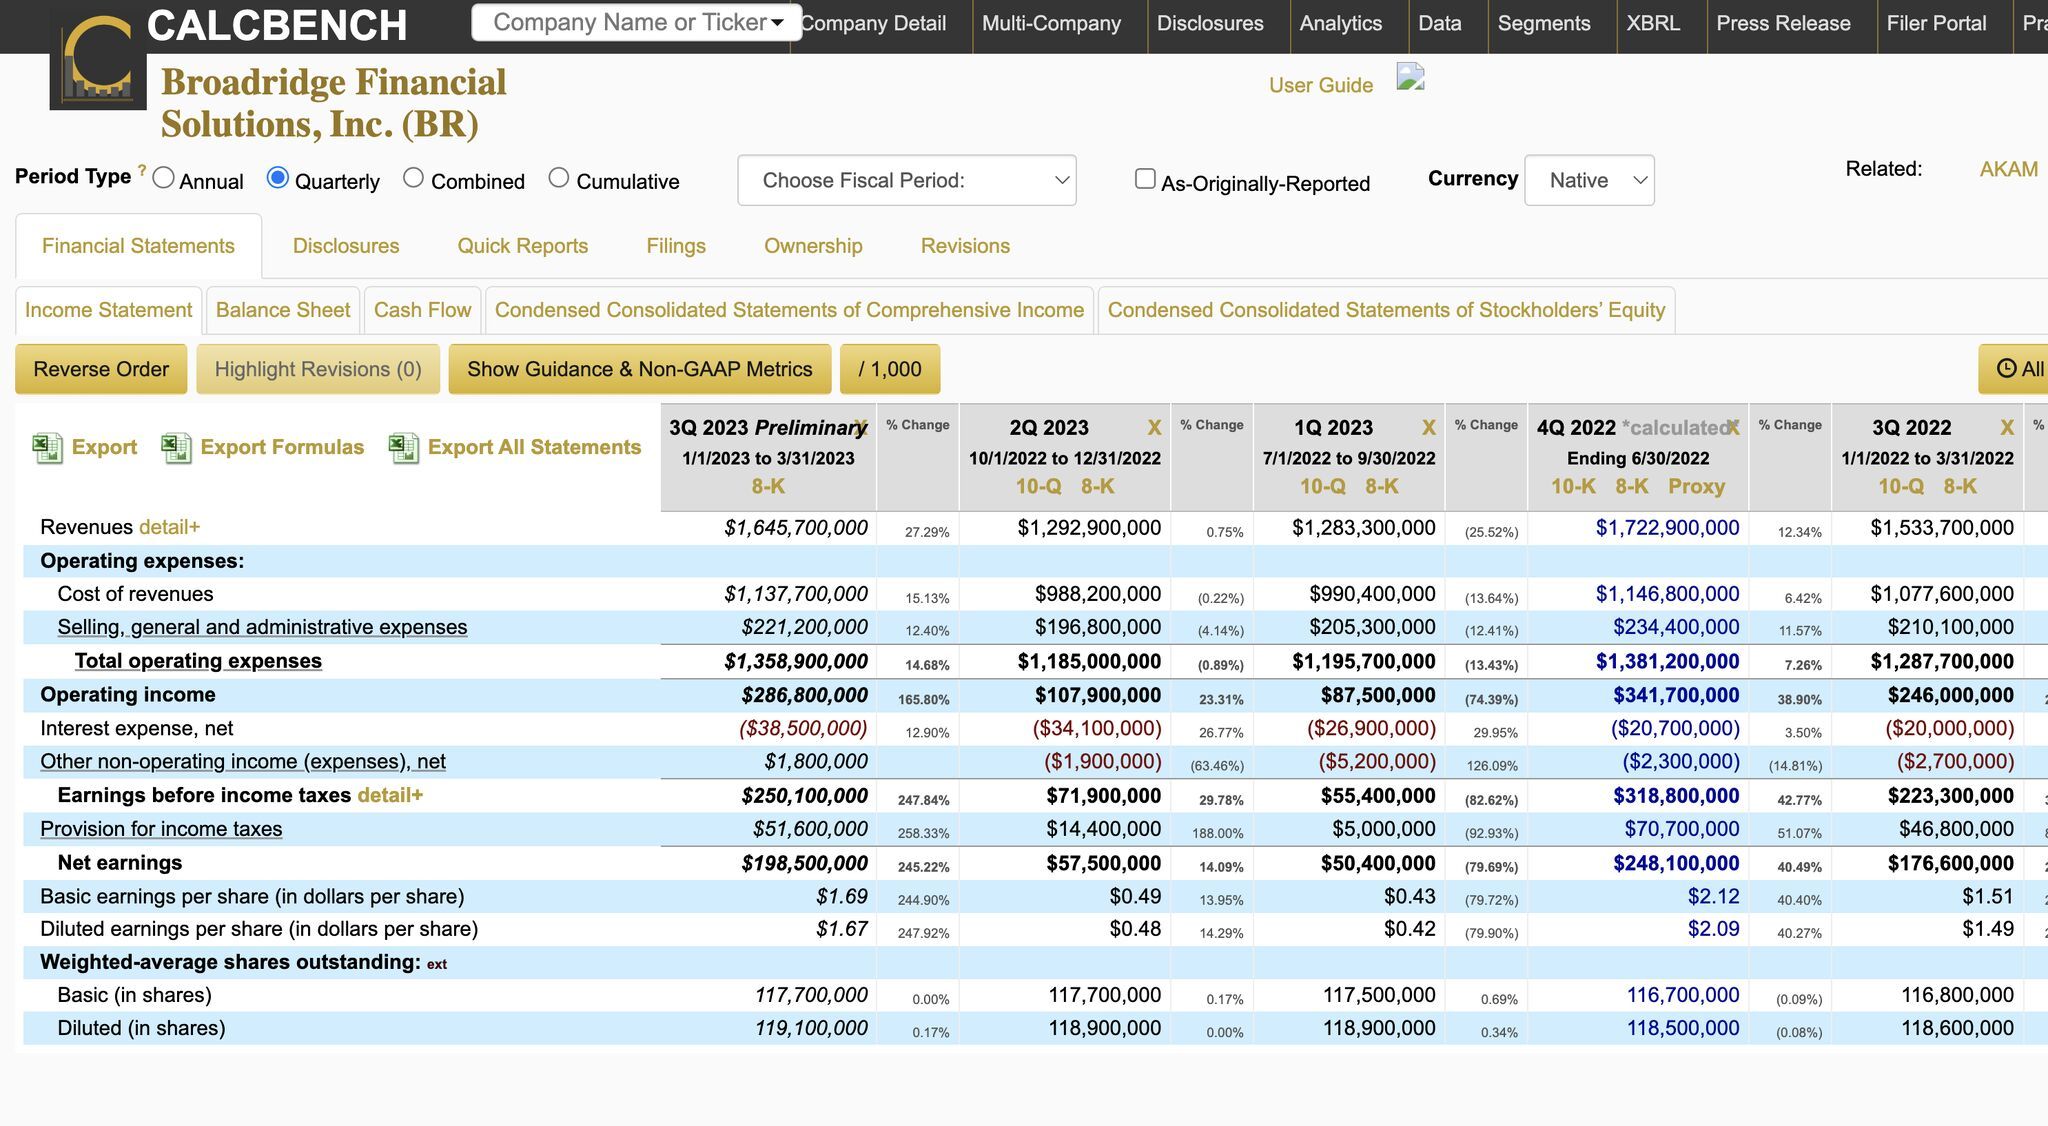Click the Reverse Order button

tap(101, 369)
